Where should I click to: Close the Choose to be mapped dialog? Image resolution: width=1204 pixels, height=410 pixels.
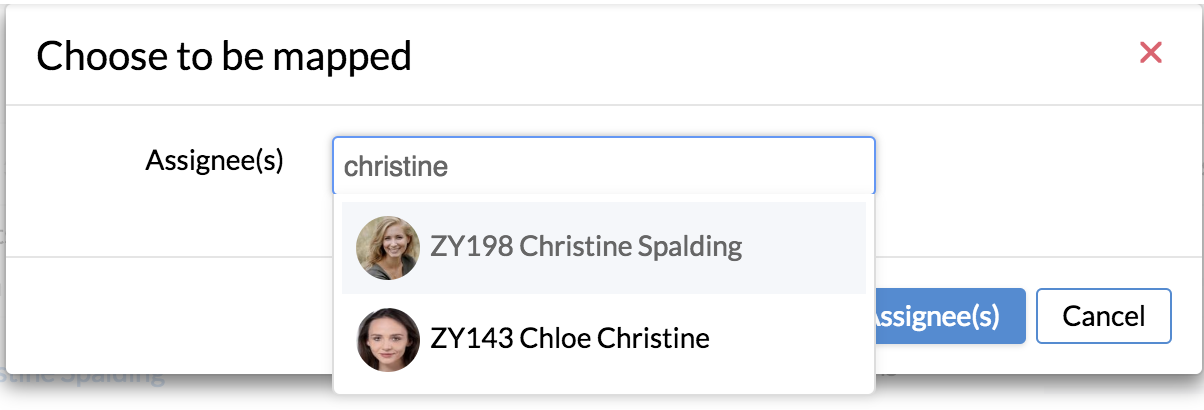click(1151, 53)
